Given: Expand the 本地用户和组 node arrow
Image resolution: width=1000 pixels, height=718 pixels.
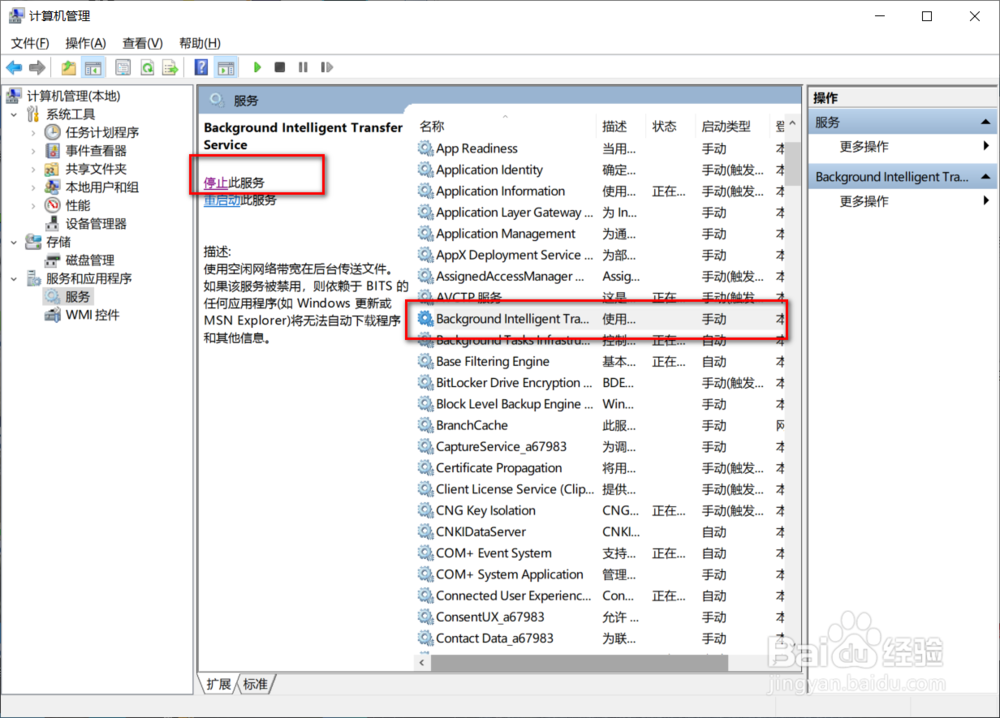Looking at the screenshot, I should 33,187.
